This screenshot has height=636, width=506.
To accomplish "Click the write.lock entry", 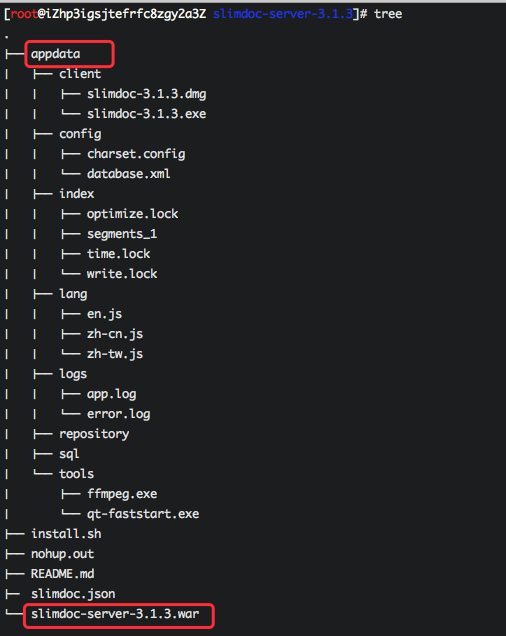I will click(122, 274).
